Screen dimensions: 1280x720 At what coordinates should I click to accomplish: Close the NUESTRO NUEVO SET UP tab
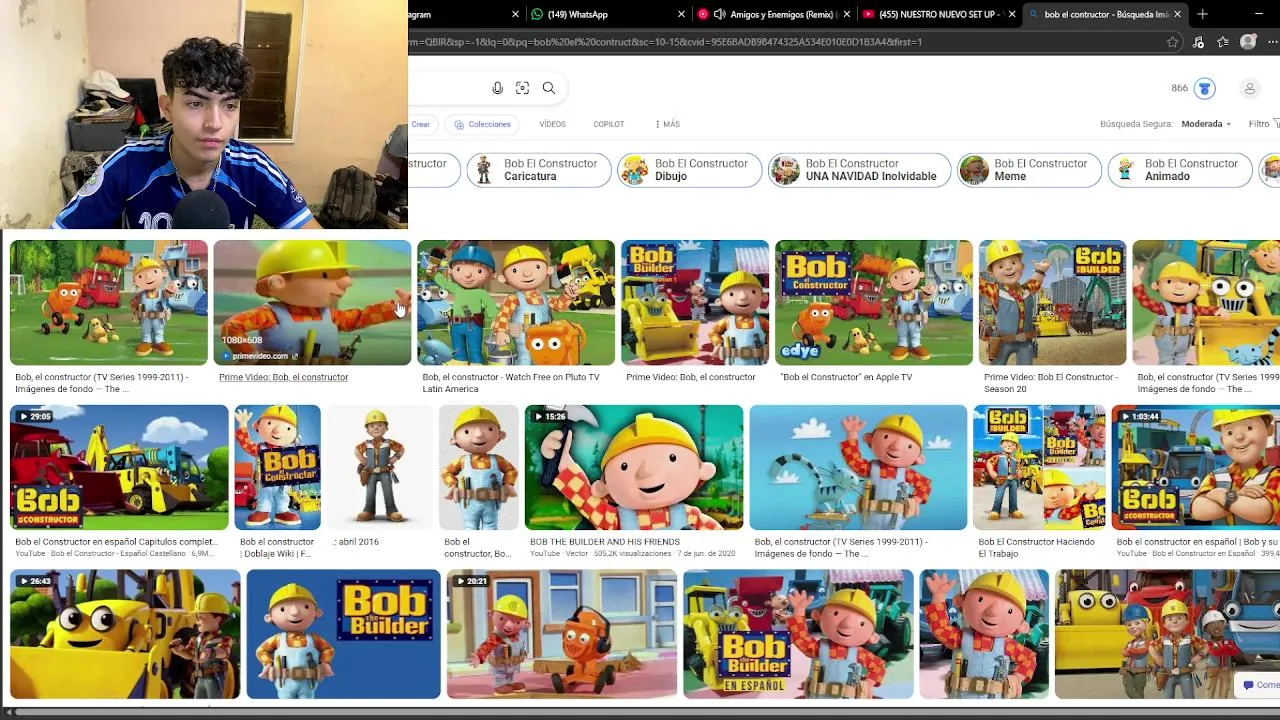[x=1012, y=14]
